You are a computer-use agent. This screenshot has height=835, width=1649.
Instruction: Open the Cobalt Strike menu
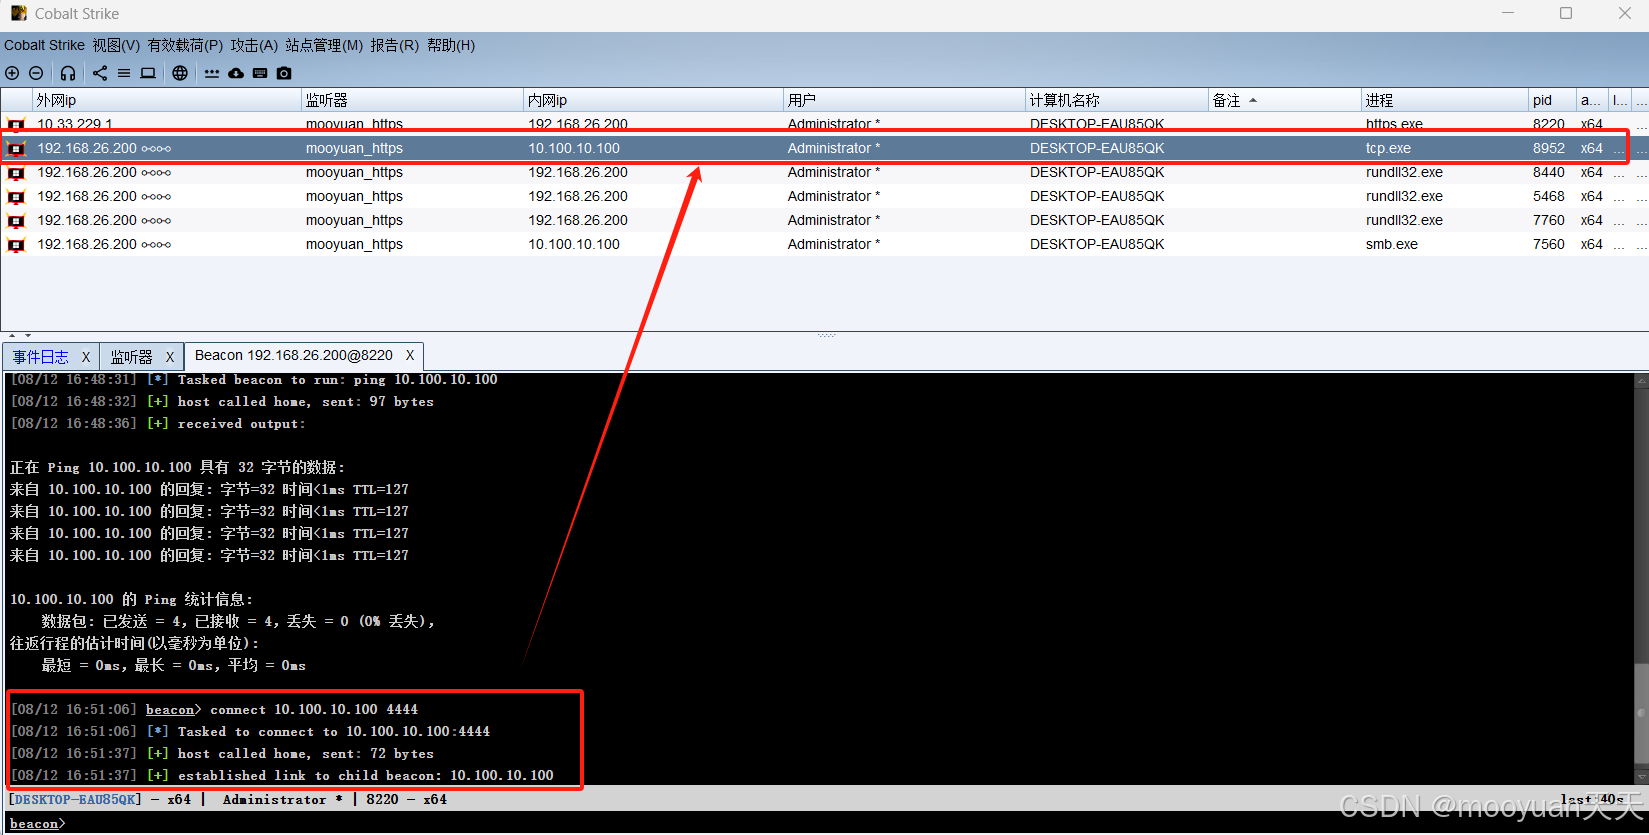pos(44,45)
